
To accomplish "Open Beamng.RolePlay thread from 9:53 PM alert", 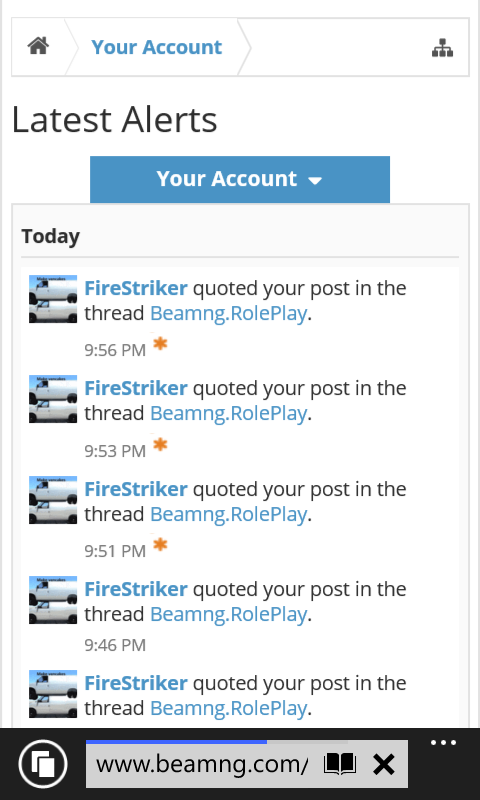I will [229, 413].
